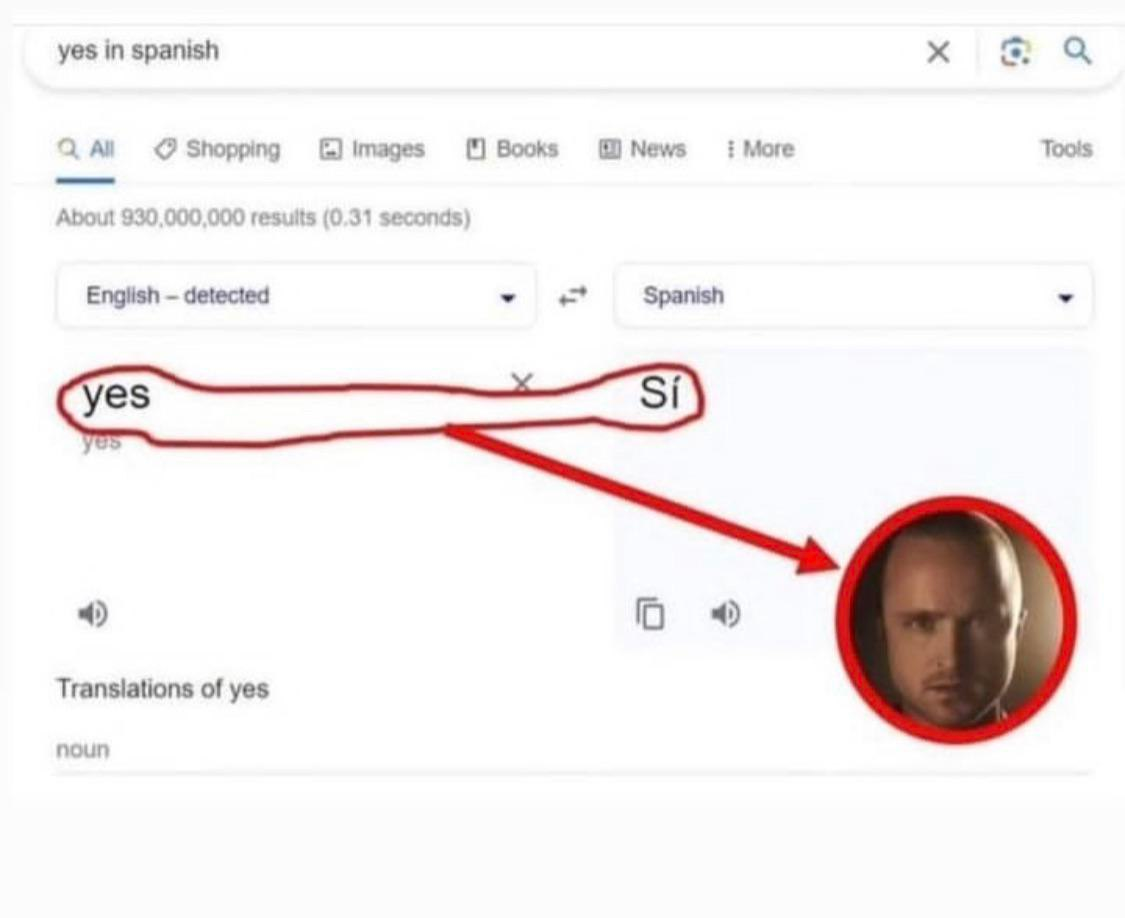The height and width of the screenshot is (918, 1125).
Task: Open the Images tab
Action: pyautogui.click(x=371, y=149)
